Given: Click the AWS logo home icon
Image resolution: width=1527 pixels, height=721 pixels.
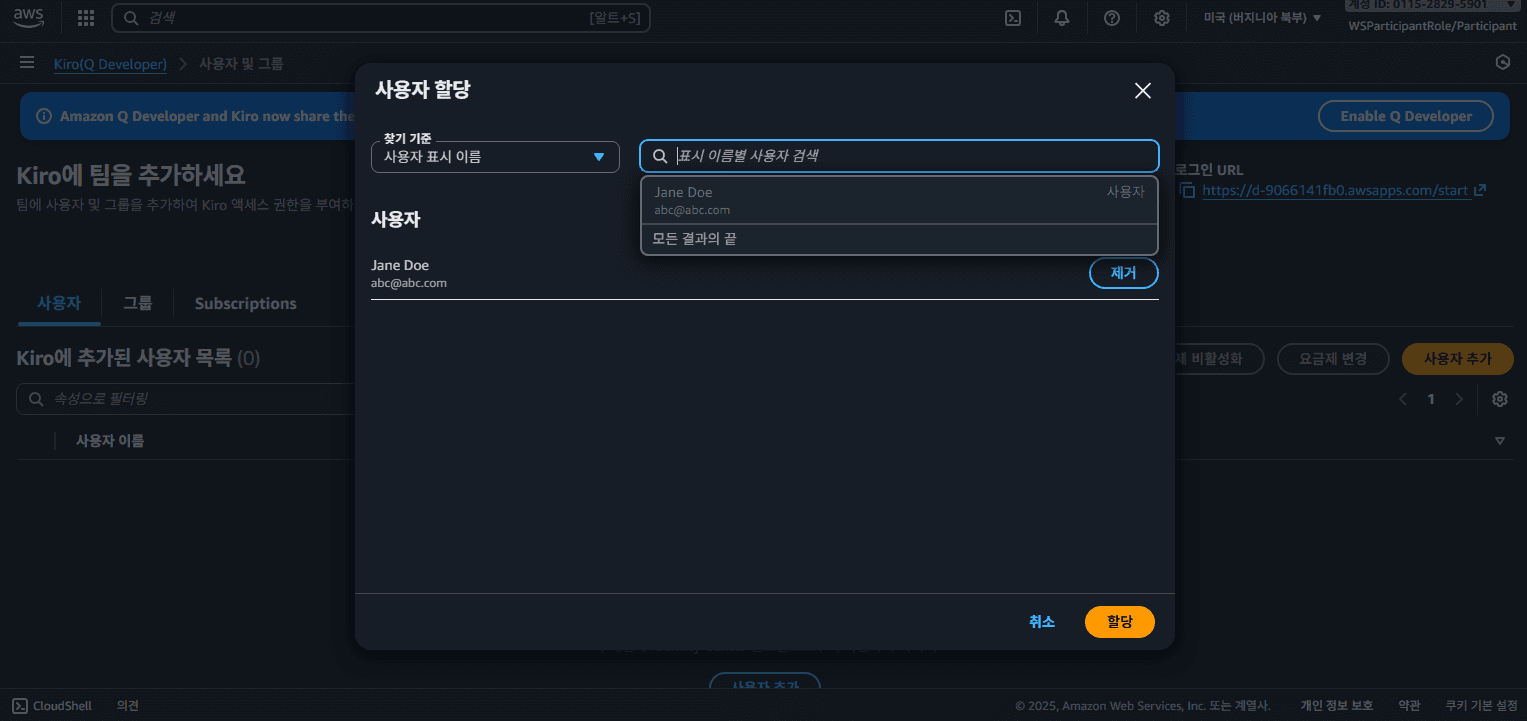Looking at the screenshot, I should click(x=28, y=17).
